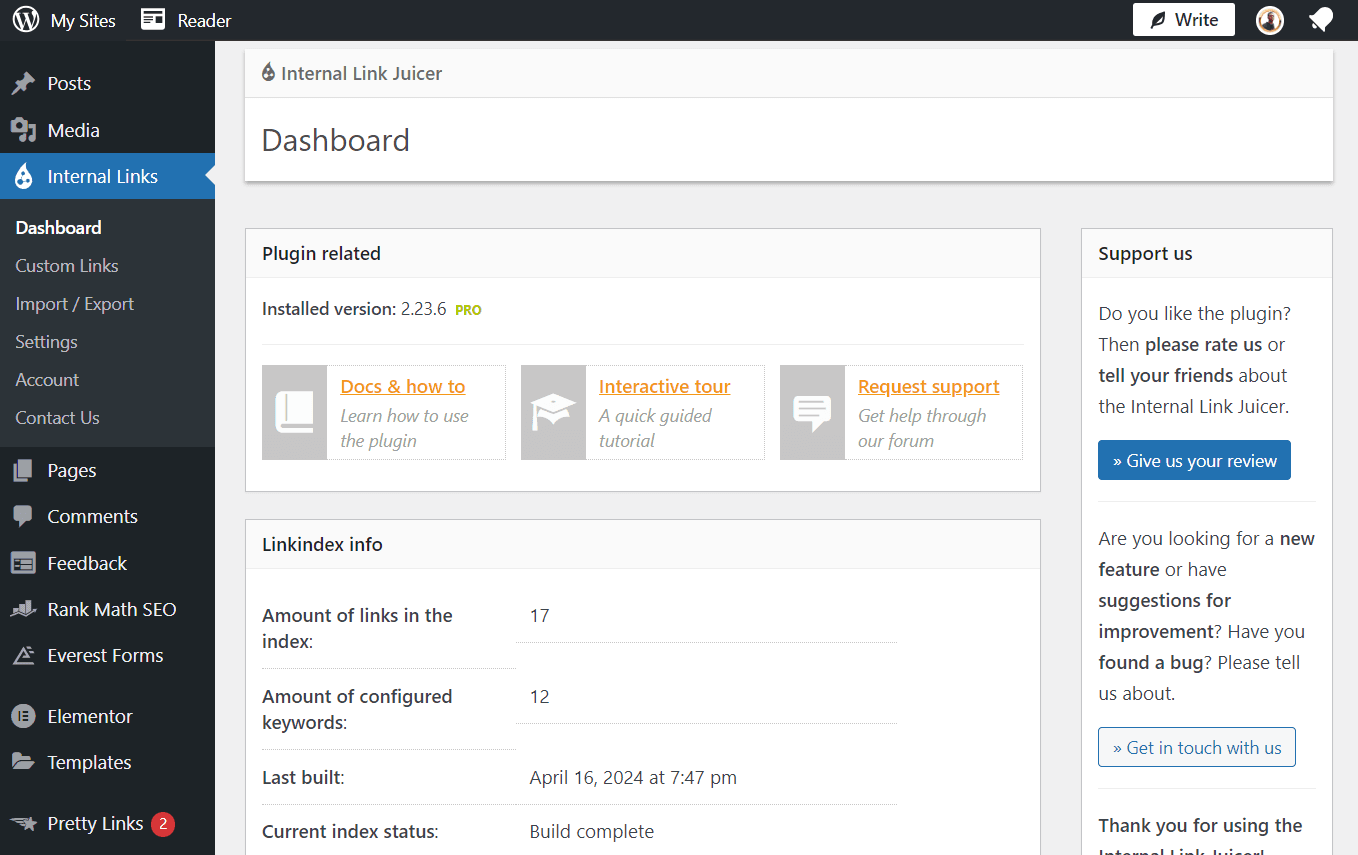Click the version number 2.23.6

pyautogui.click(x=424, y=309)
